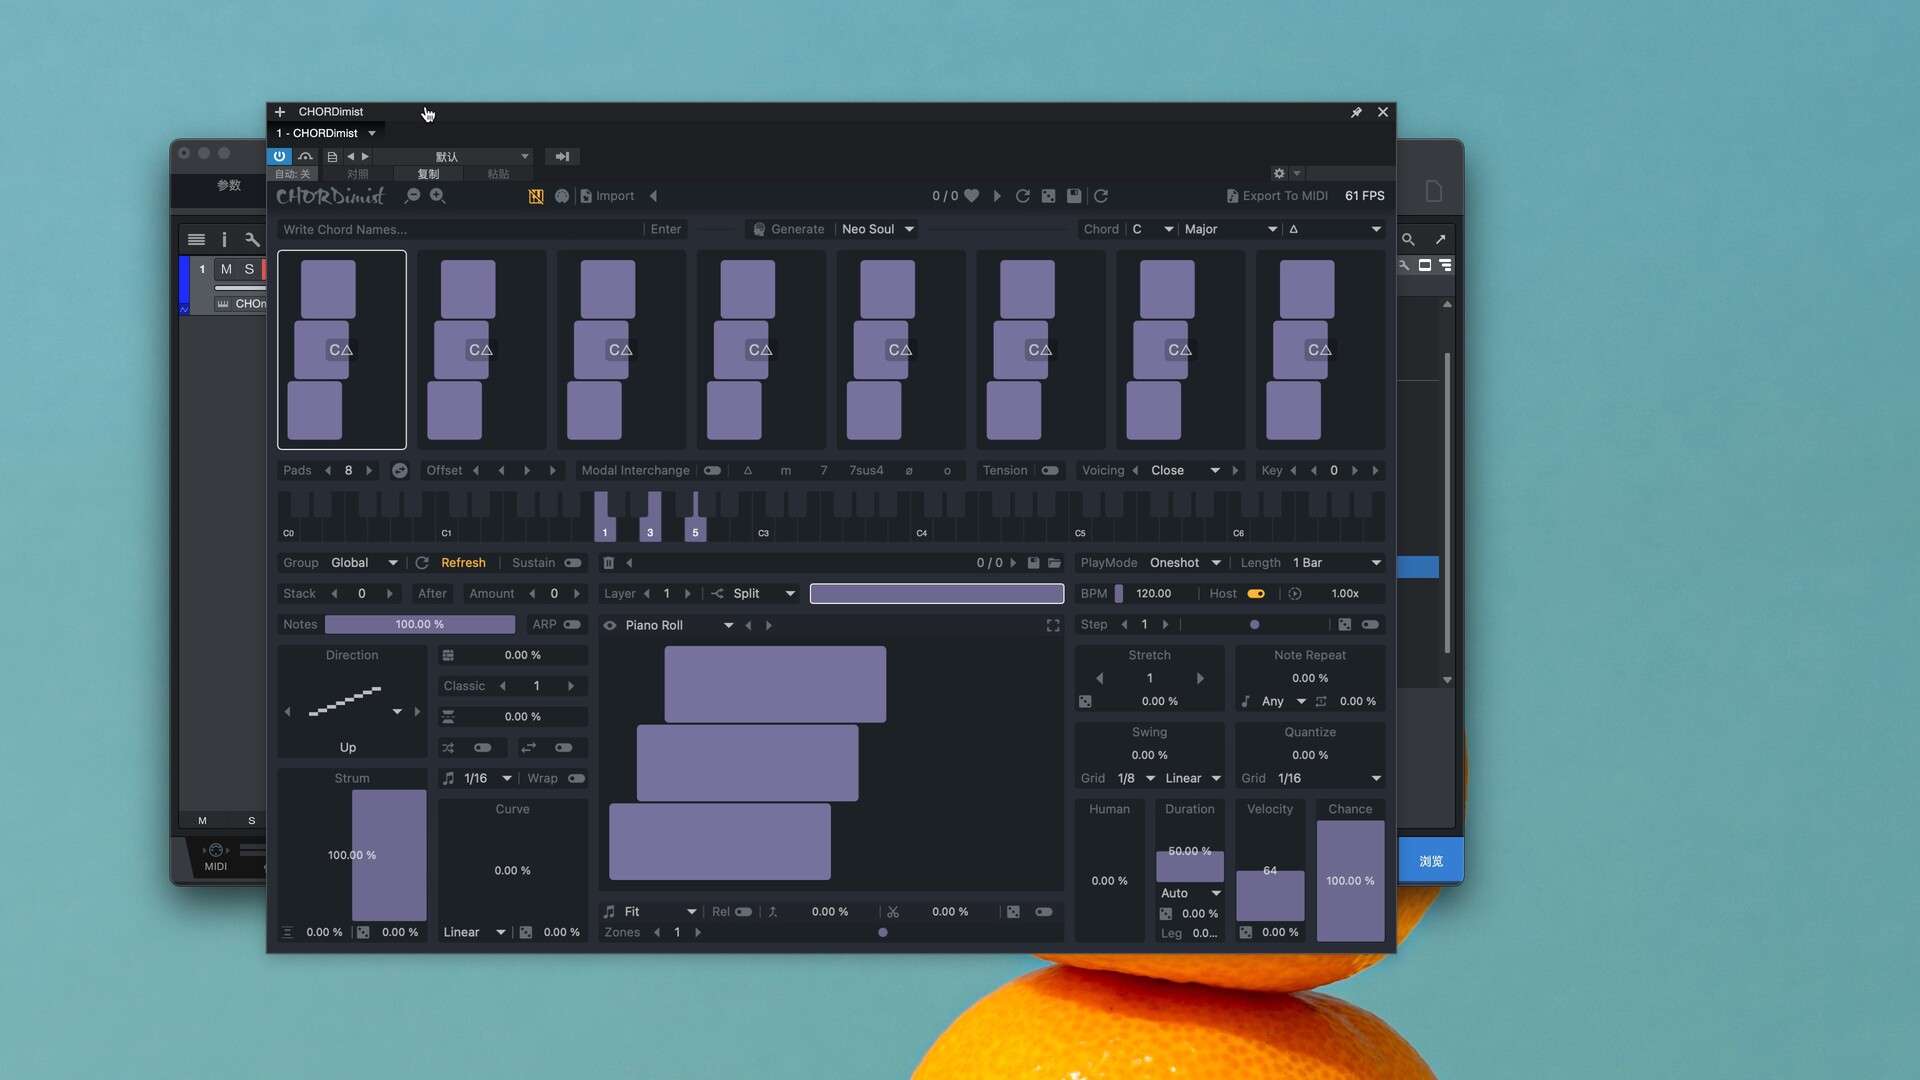This screenshot has height=1080, width=1920.
Task: Save preset with disk icon near folder
Action: coord(1033,563)
